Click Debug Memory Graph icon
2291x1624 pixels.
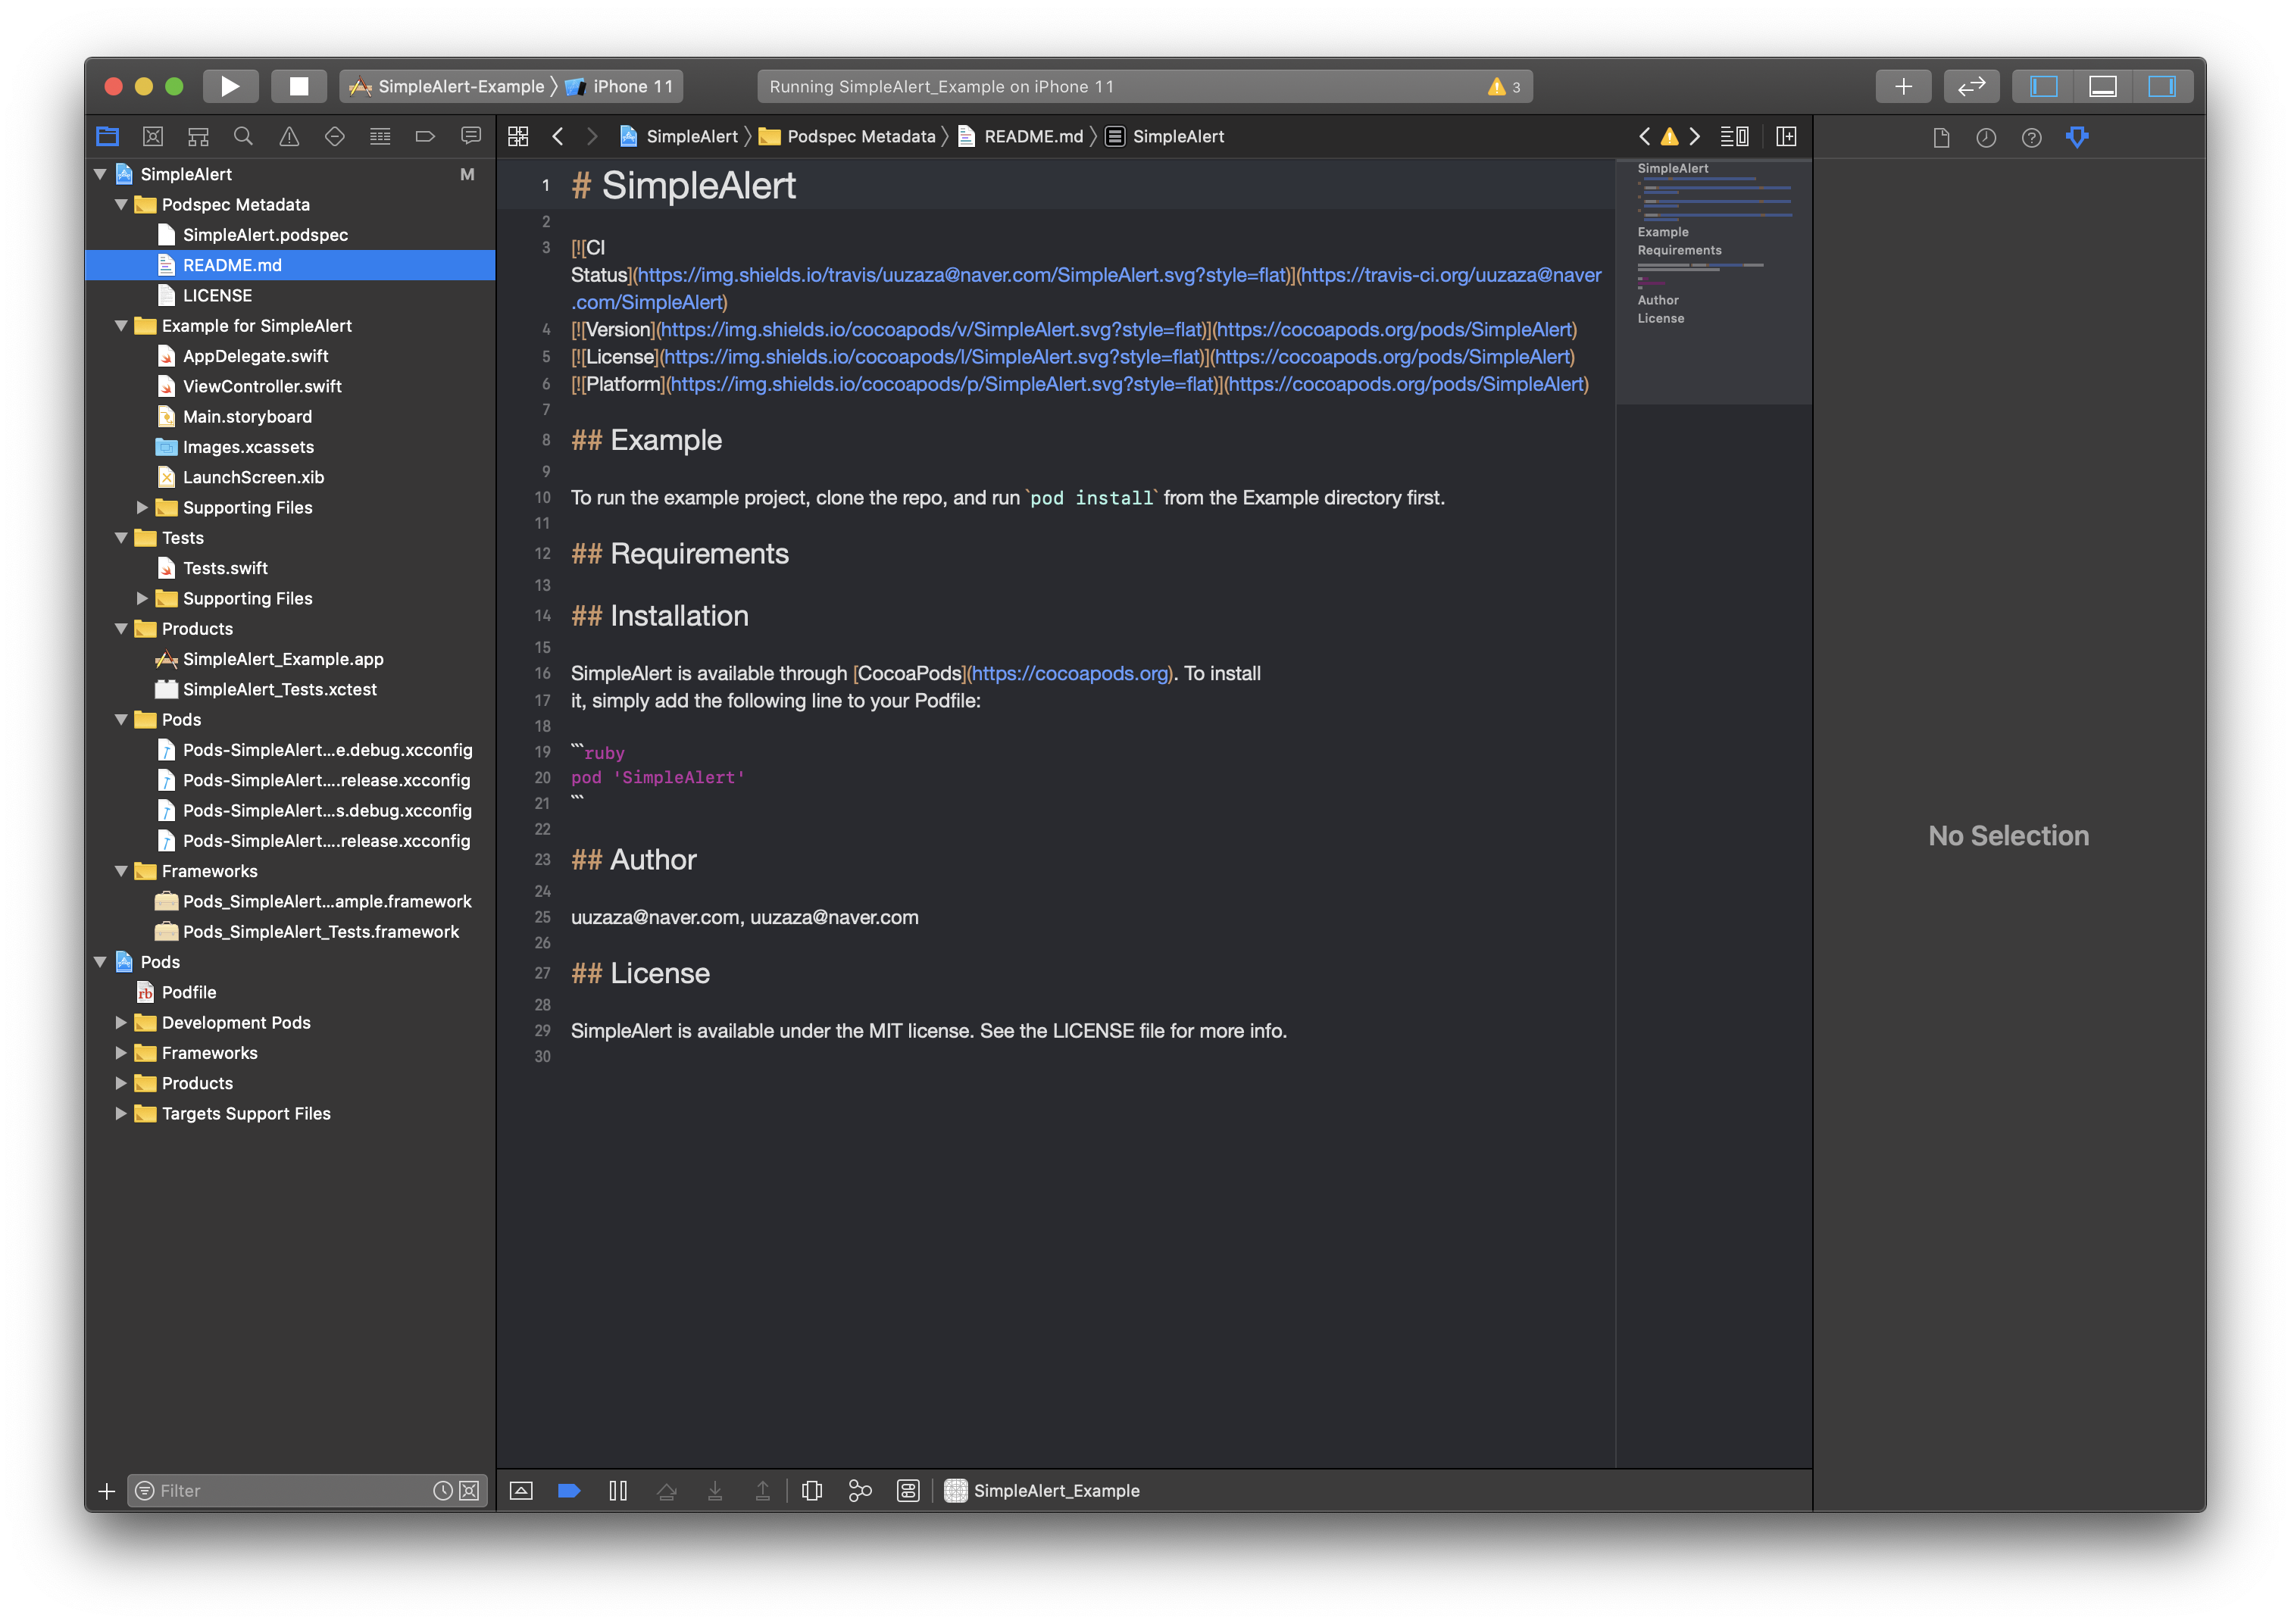point(860,1490)
